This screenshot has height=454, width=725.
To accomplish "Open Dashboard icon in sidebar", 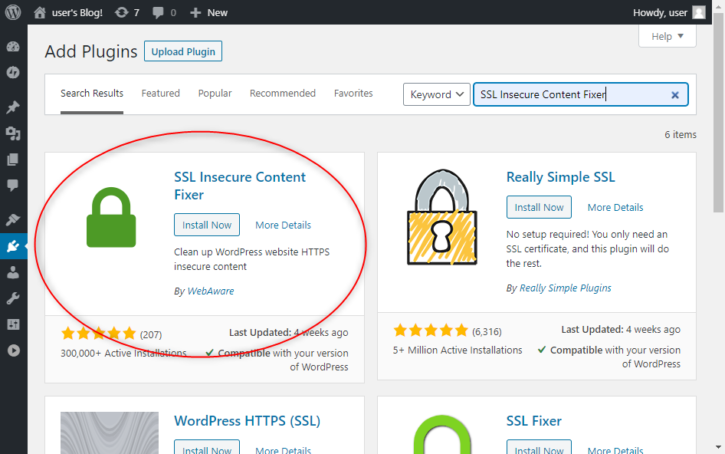I will coord(13,46).
